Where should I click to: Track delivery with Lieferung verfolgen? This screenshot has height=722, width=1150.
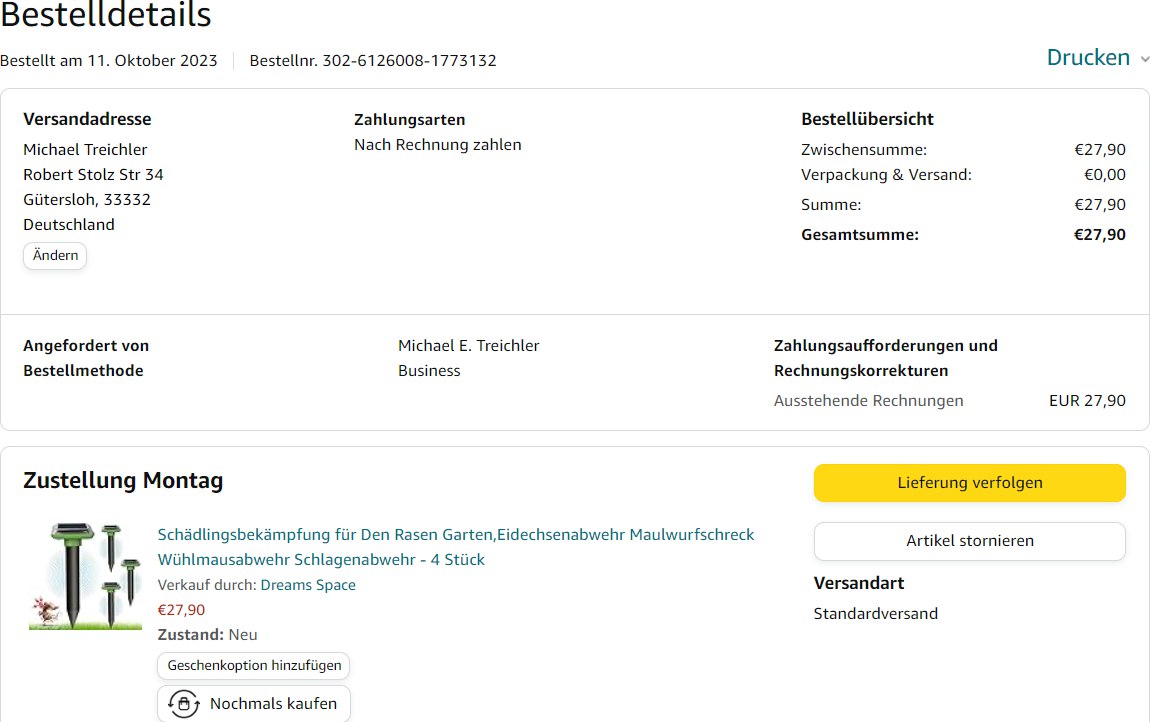(x=969, y=483)
